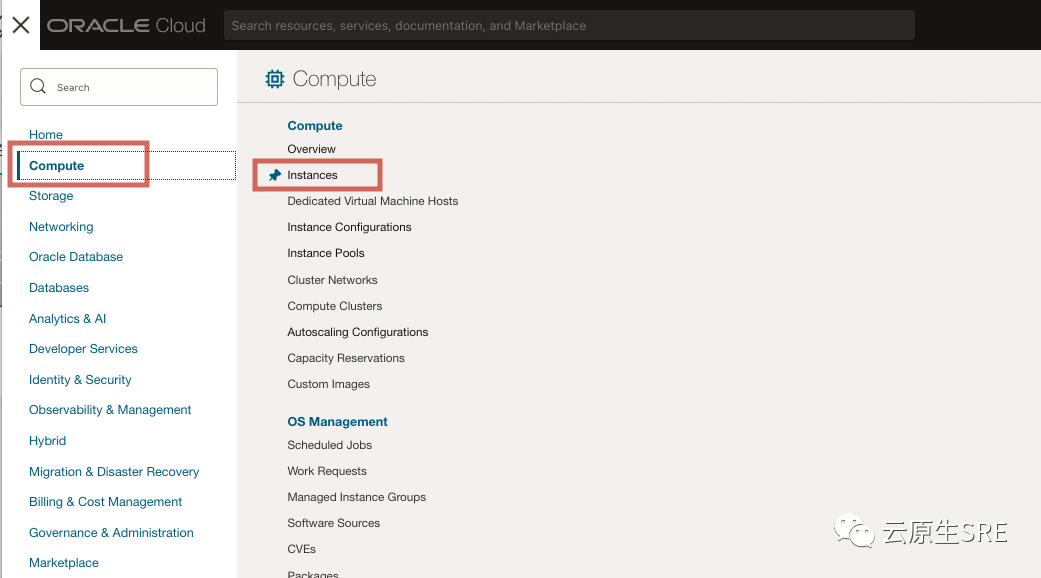1041x578 pixels.
Task: Open Custom Images page
Action: point(328,384)
